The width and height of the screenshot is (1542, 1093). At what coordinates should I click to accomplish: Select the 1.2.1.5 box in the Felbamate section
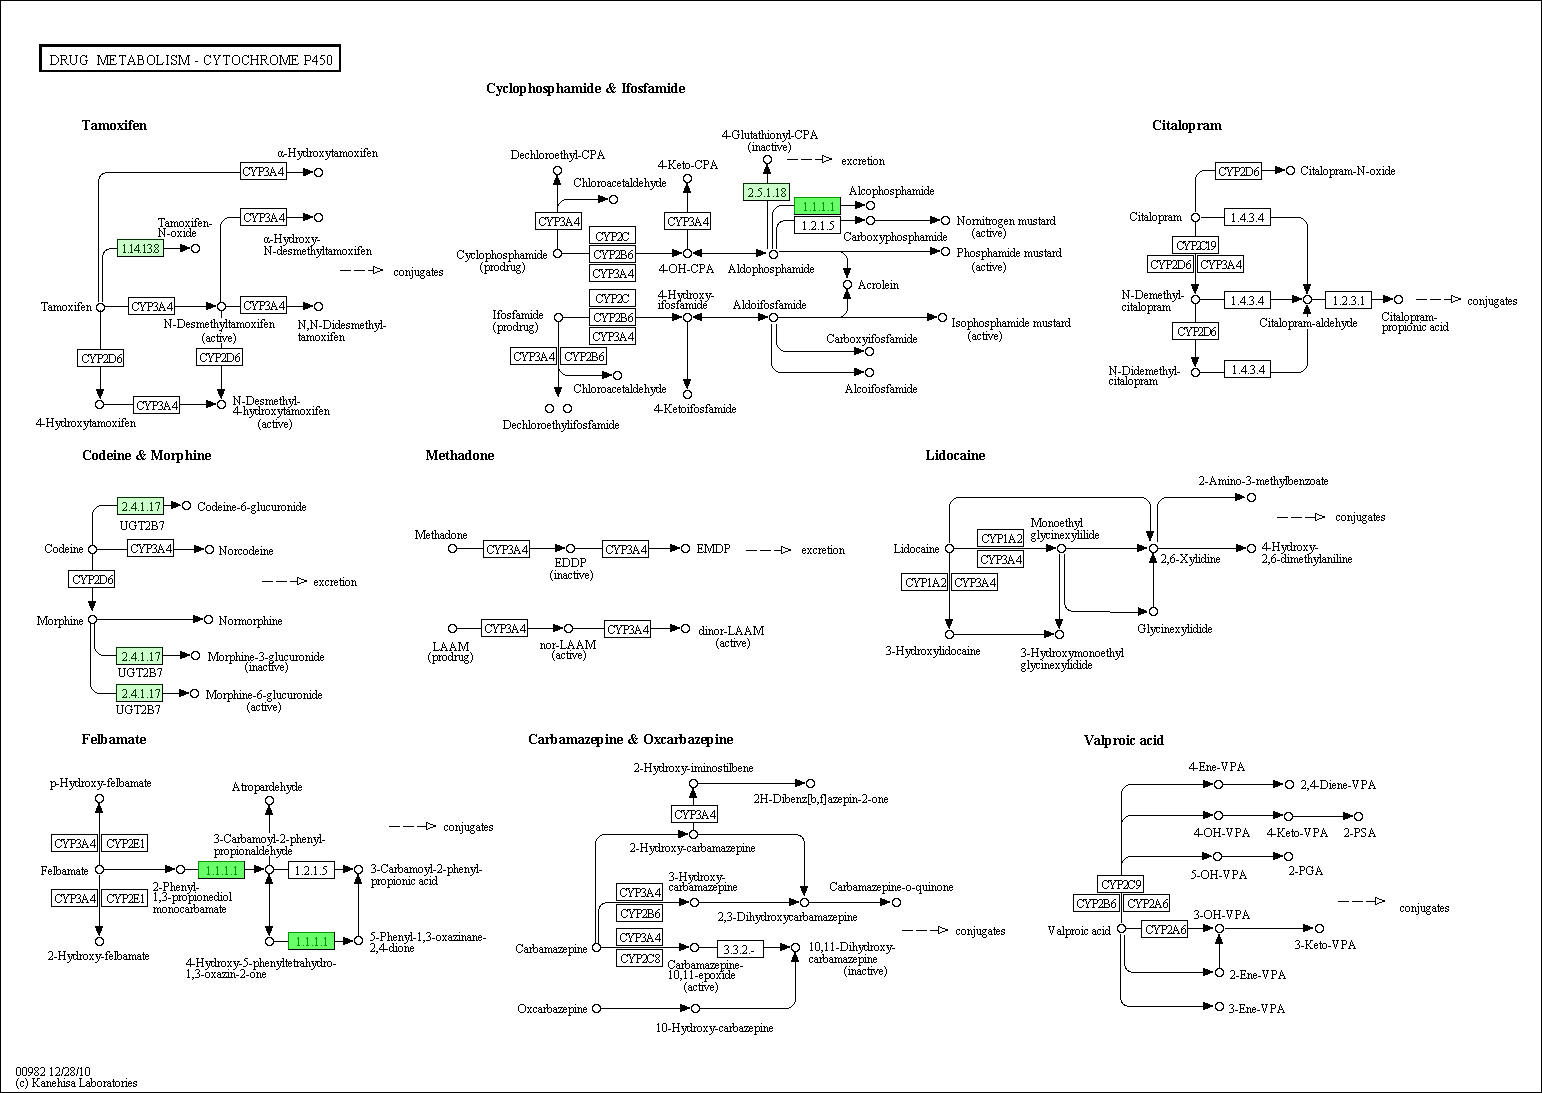pyautogui.click(x=311, y=870)
